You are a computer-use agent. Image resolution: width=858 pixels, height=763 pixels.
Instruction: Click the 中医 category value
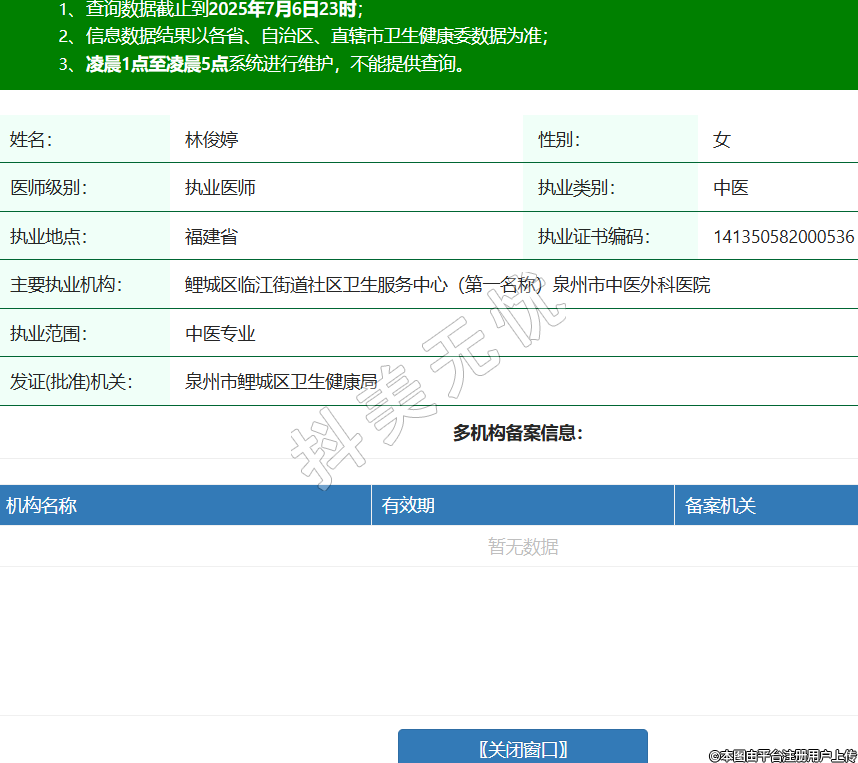[x=730, y=188]
